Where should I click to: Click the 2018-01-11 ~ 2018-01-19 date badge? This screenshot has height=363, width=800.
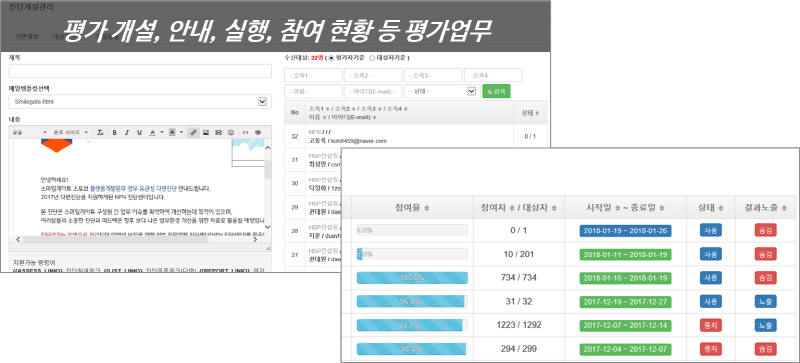tap(626, 254)
